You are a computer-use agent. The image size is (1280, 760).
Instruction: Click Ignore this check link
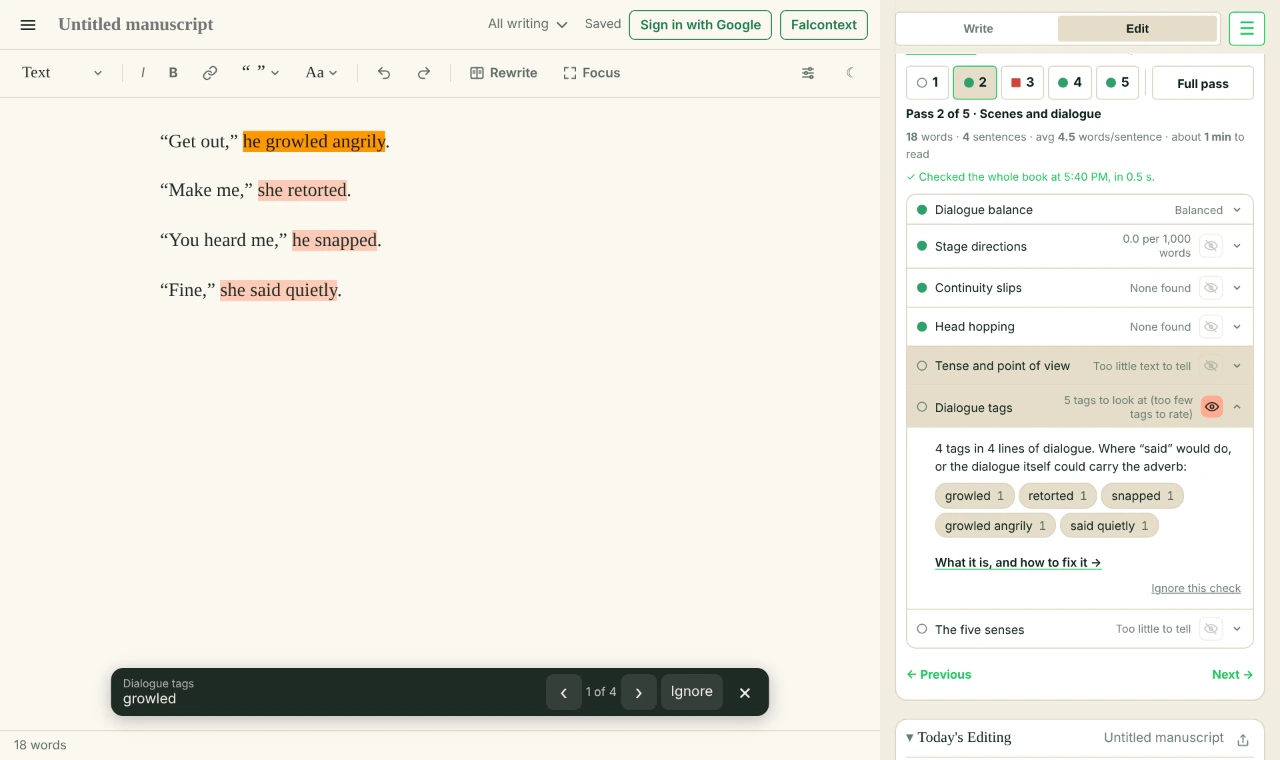1196,588
